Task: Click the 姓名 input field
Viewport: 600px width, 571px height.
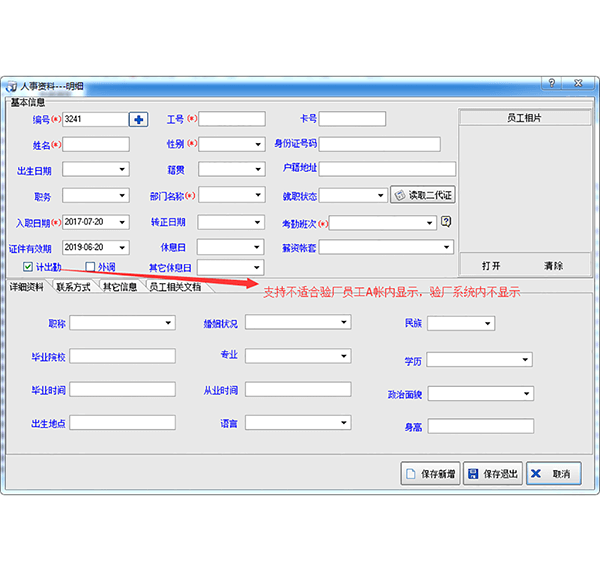Action: (x=96, y=145)
